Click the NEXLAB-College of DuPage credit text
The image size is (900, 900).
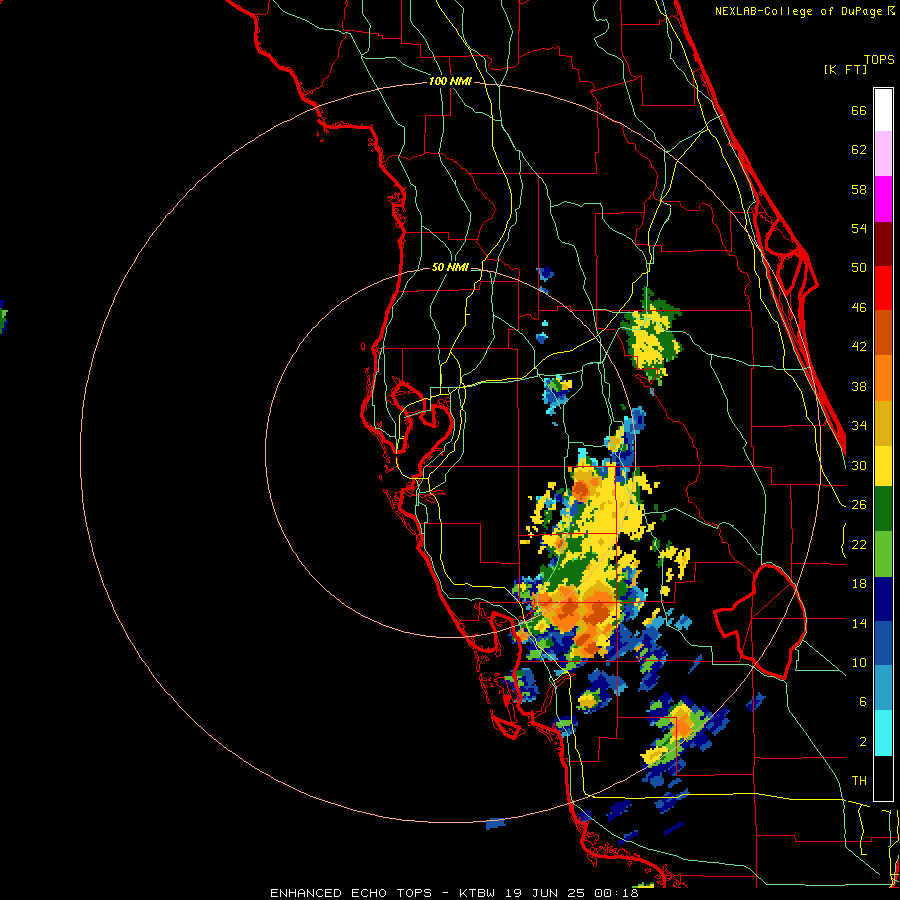click(805, 11)
